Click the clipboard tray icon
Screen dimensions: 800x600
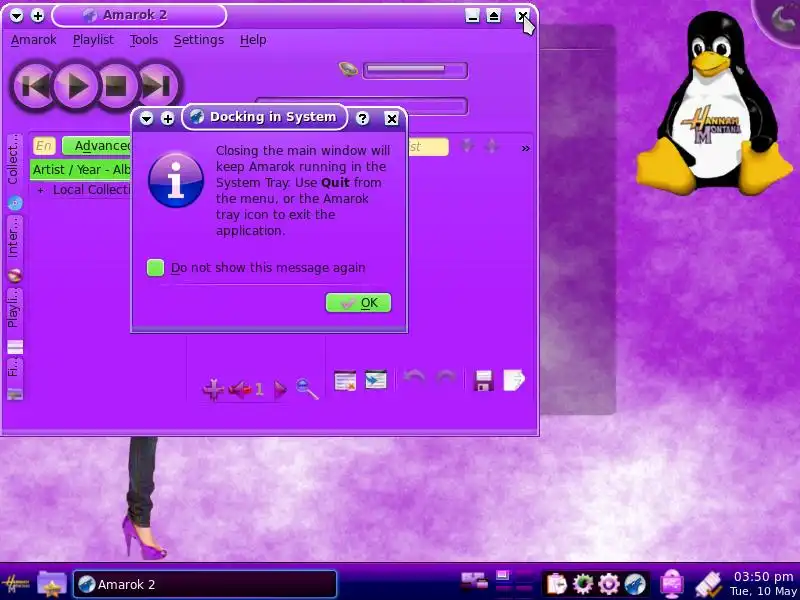pos(556,584)
